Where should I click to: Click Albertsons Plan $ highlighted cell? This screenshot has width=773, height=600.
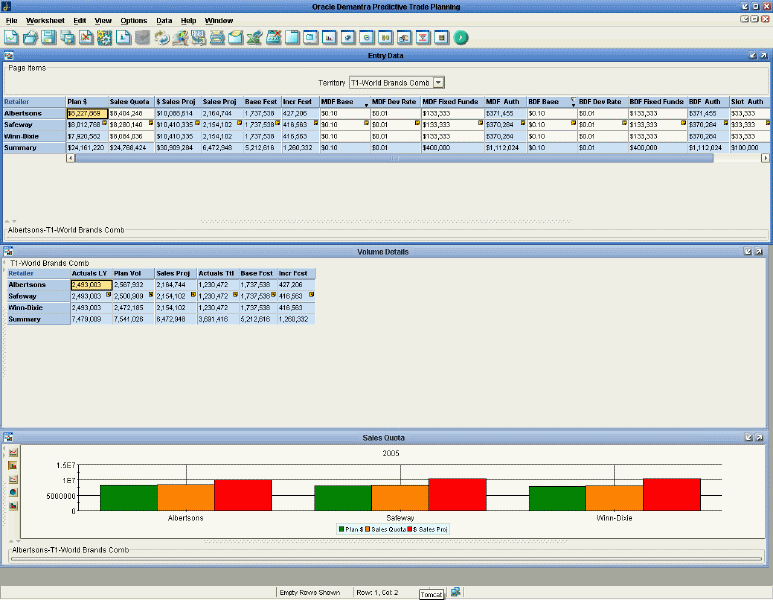(x=87, y=113)
